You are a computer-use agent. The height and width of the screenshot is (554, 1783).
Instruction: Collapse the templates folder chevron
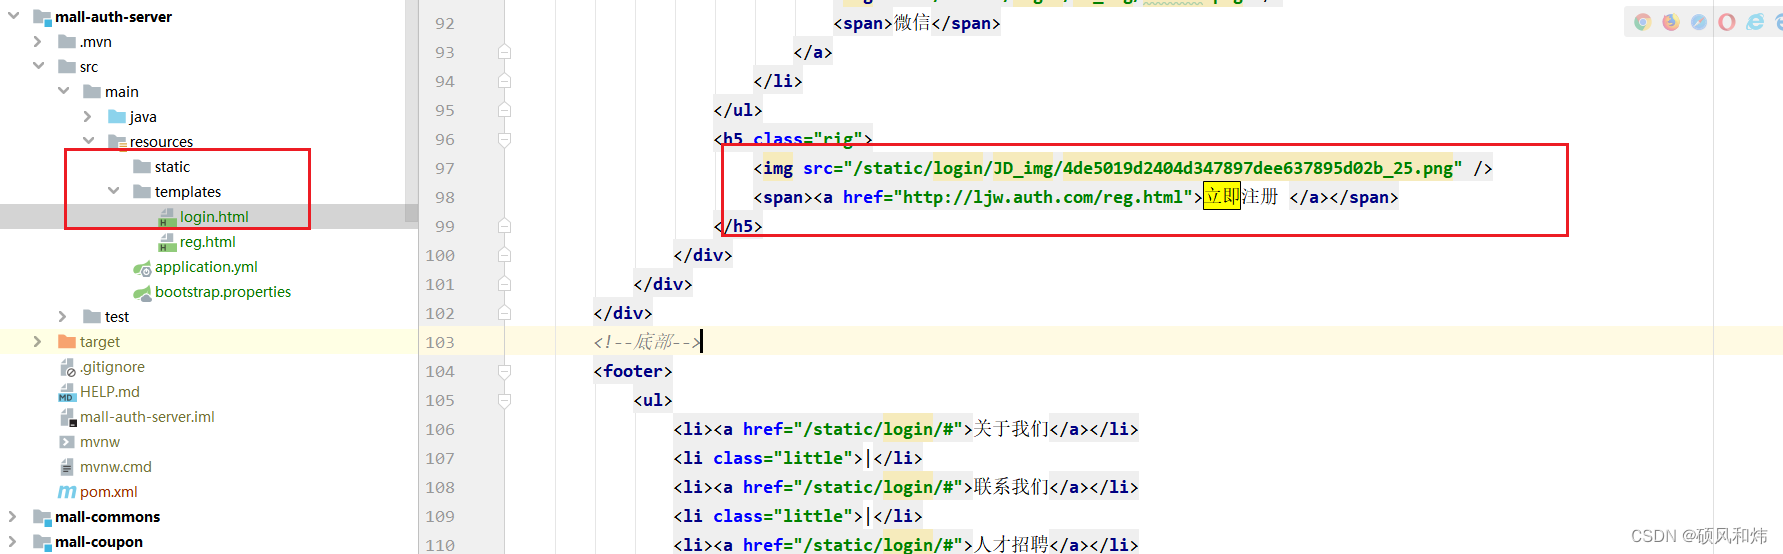tap(113, 191)
